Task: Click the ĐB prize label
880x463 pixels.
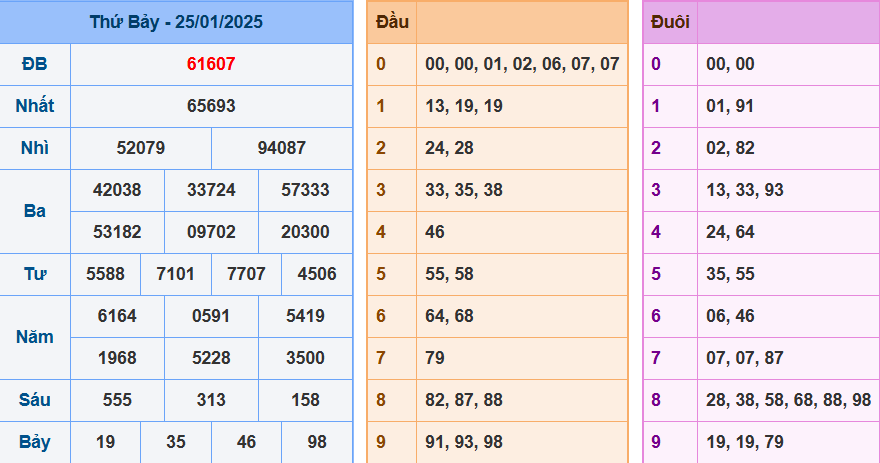Action: click(35, 64)
